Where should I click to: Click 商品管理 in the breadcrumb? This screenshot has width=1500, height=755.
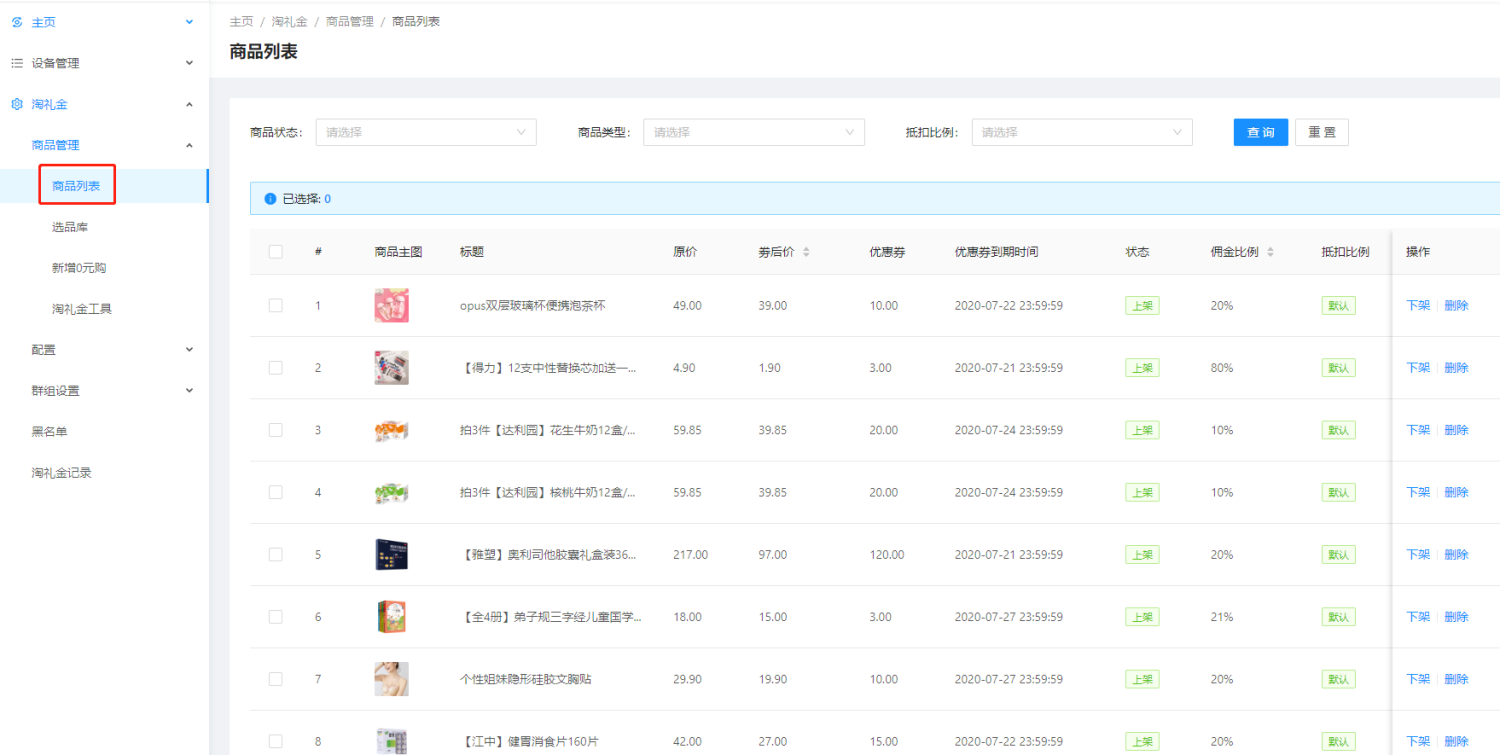350,21
